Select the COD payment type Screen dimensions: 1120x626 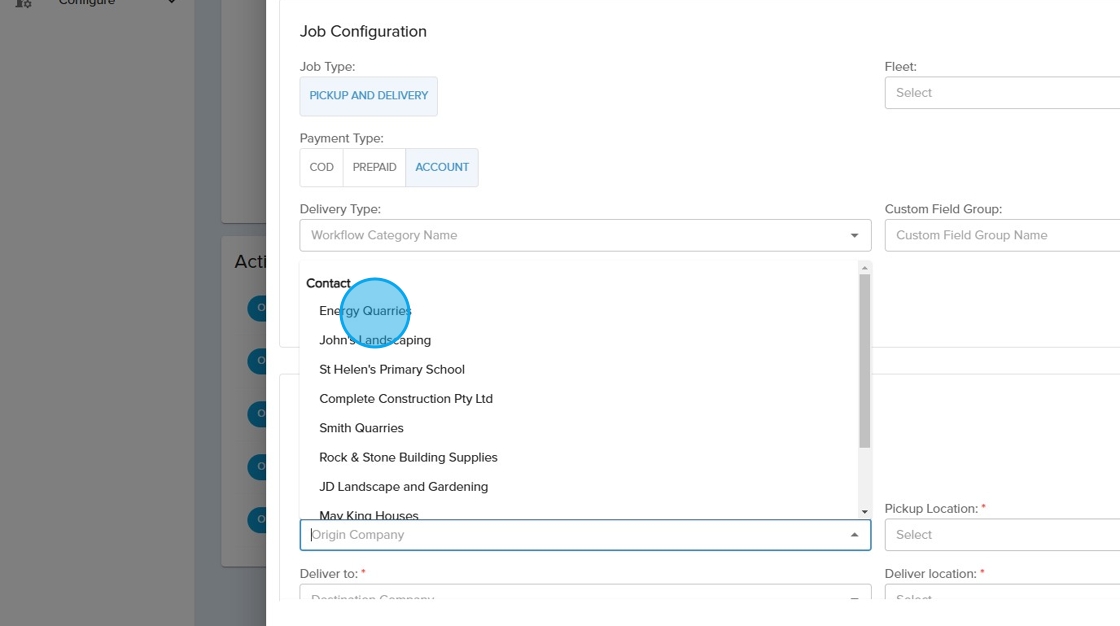321,167
